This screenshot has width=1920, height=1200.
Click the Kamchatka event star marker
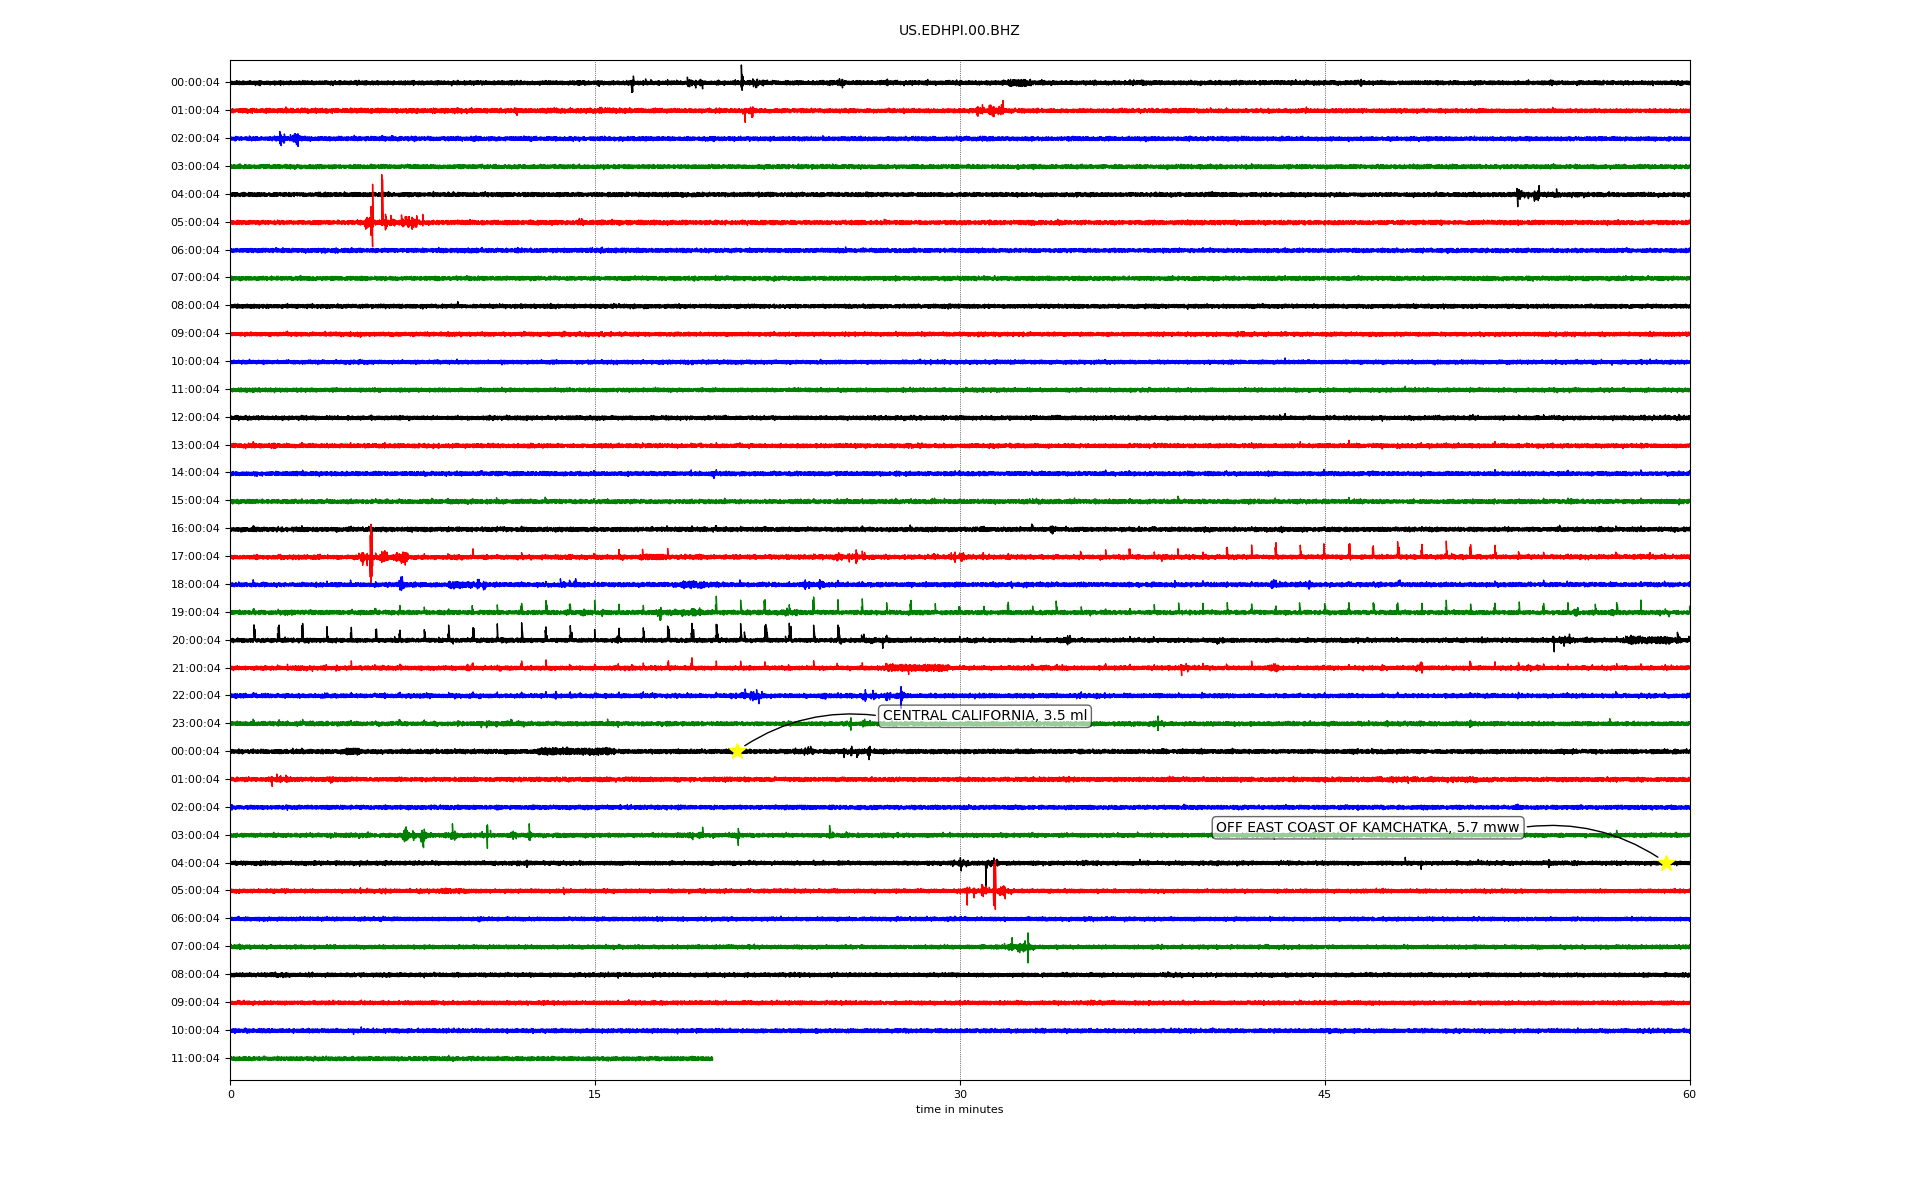1666,863
